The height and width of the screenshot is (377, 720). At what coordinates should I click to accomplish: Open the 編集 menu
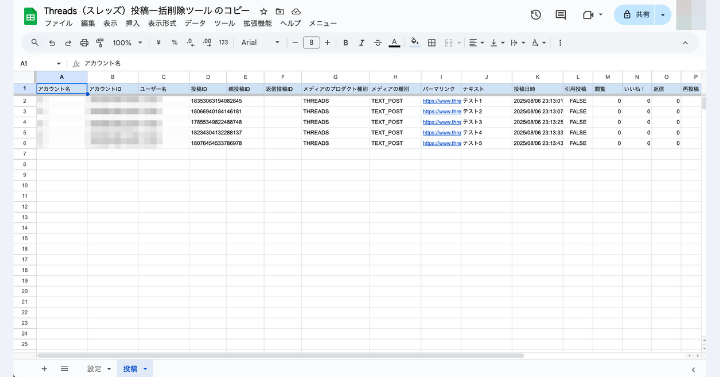pos(88,23)
